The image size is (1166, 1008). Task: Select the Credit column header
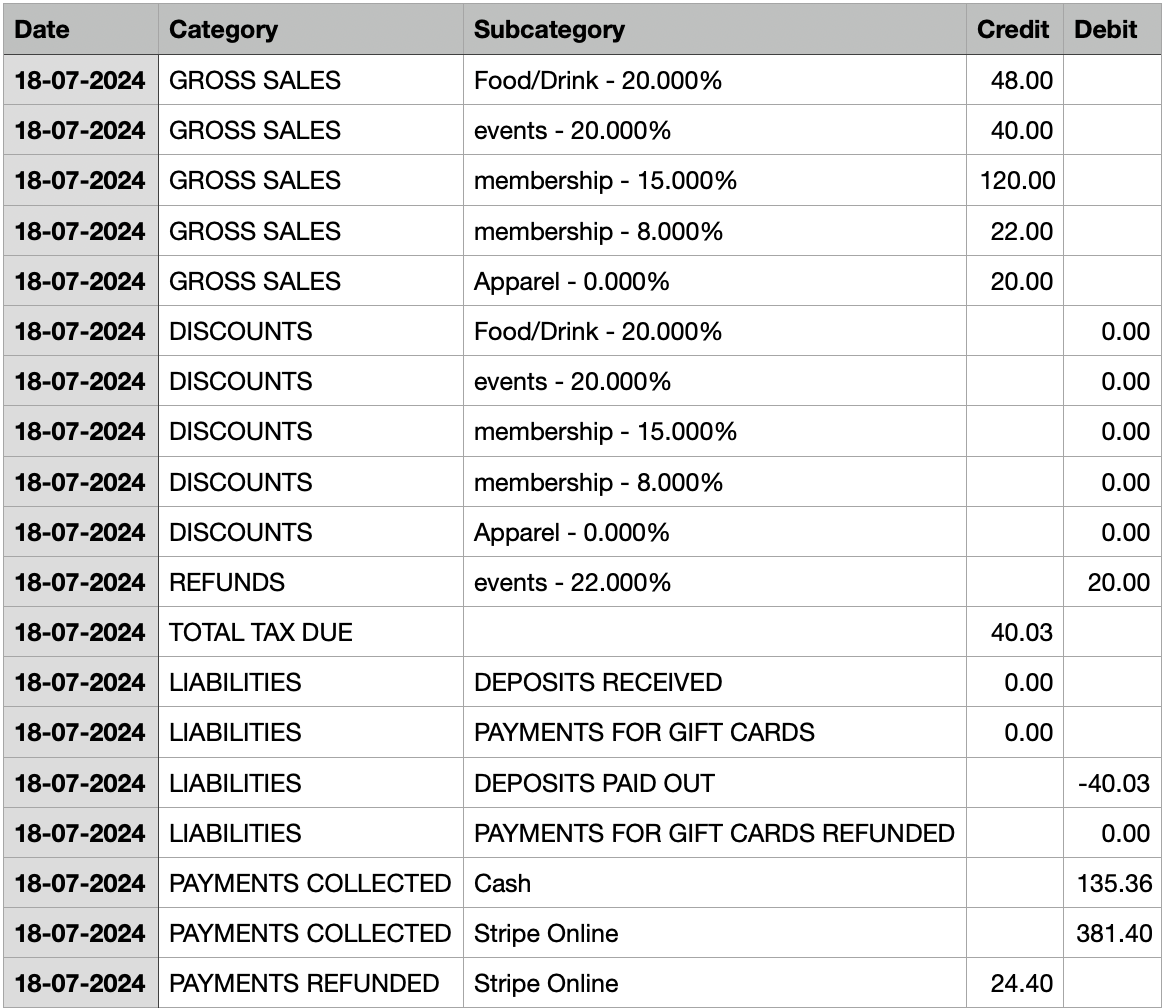point(1013,29)
